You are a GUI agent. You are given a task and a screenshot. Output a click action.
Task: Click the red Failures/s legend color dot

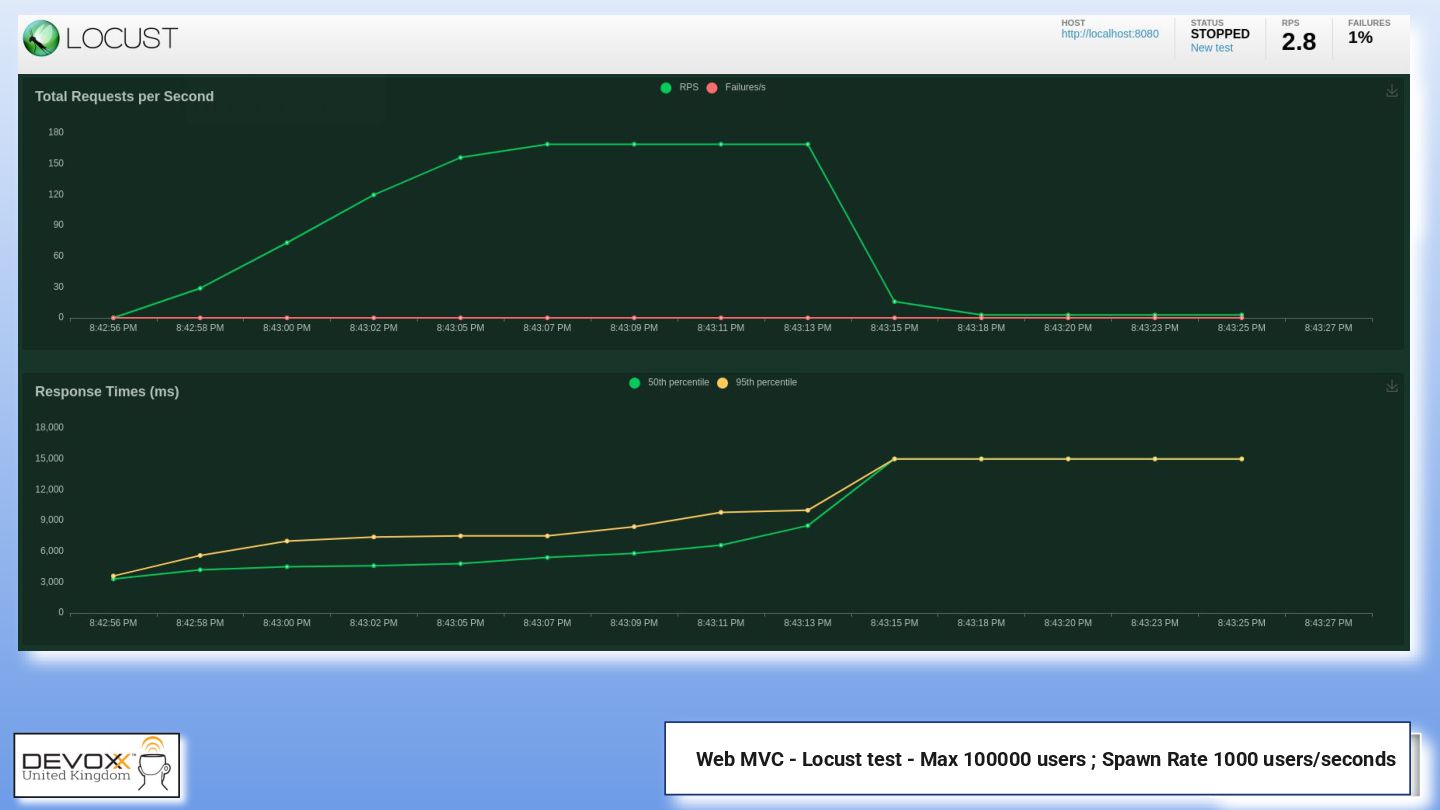coord(712,88)
